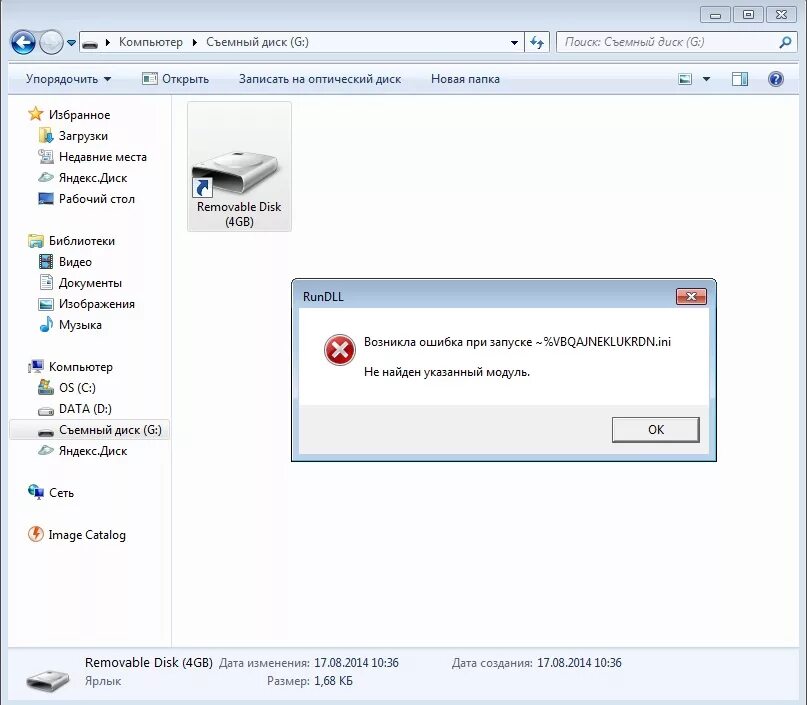Click the change view icon in toolbar

[x=685, y=79]
